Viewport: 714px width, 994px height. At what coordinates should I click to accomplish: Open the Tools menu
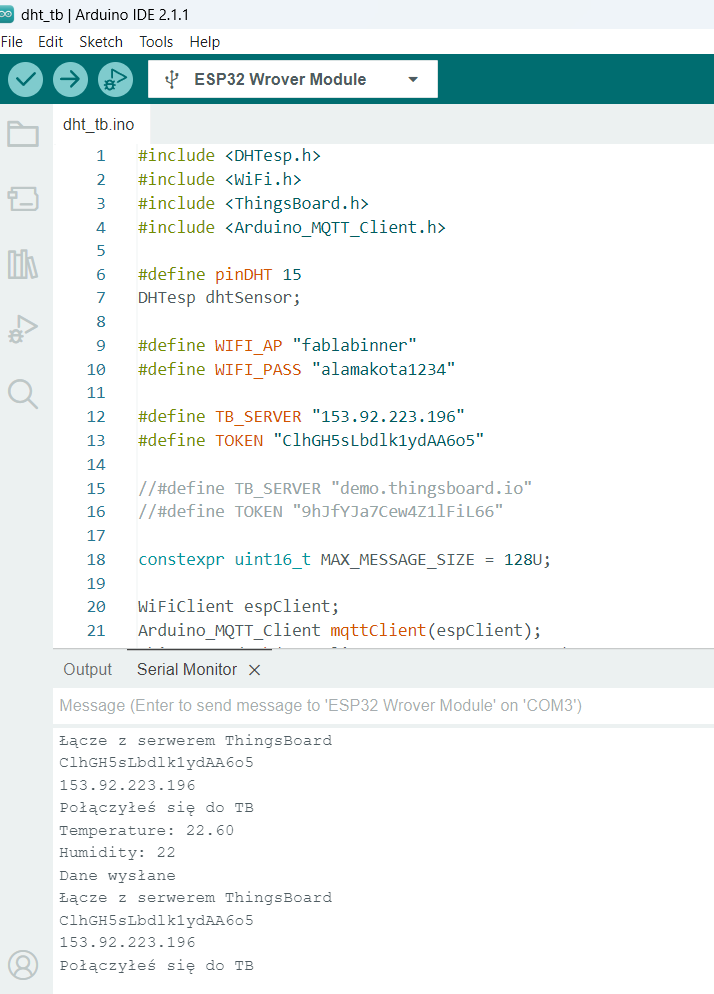pos(156,42)
